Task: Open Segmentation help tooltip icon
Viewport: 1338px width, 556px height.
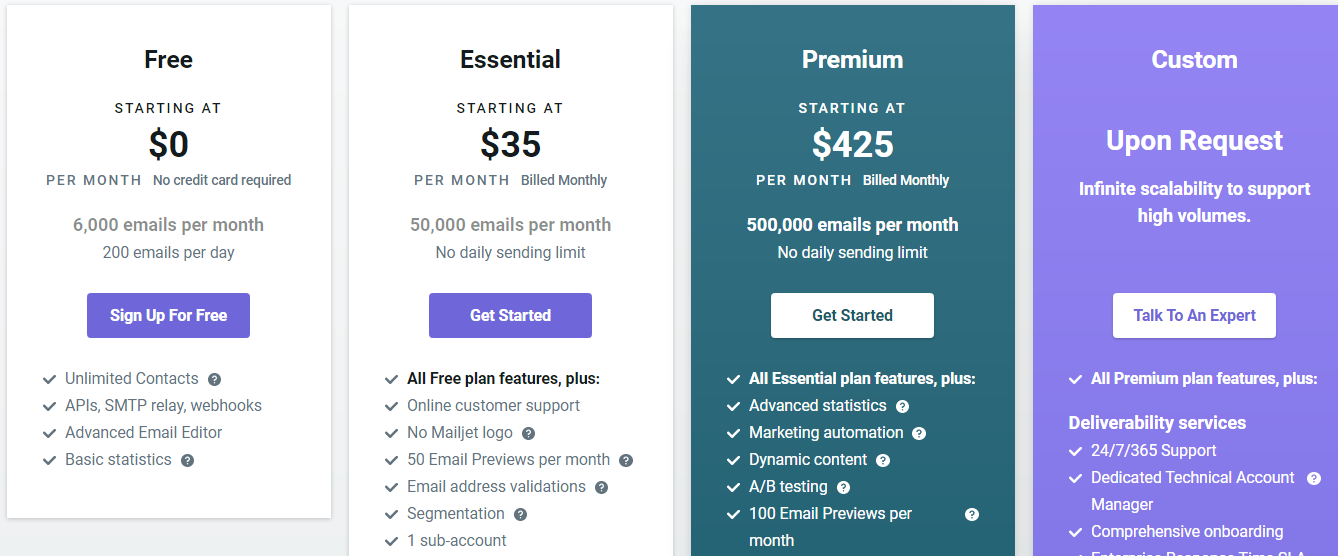Action: coord(520,514)
